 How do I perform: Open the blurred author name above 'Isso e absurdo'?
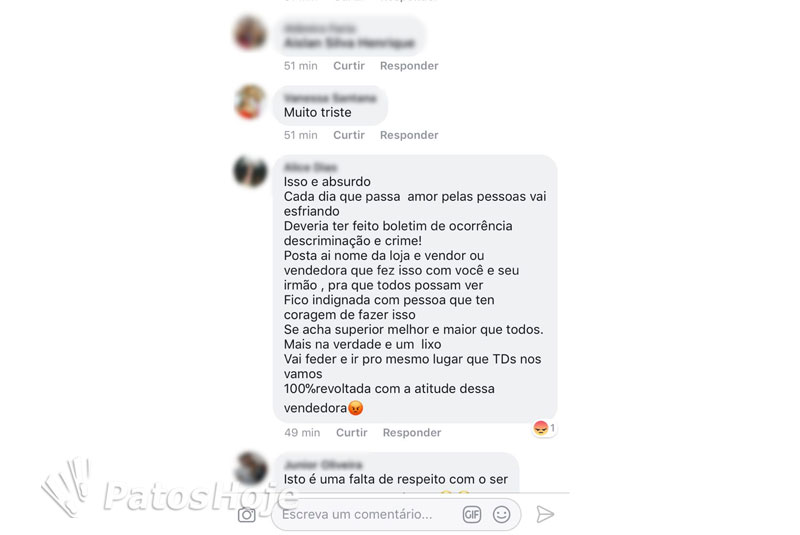[311, 167]
